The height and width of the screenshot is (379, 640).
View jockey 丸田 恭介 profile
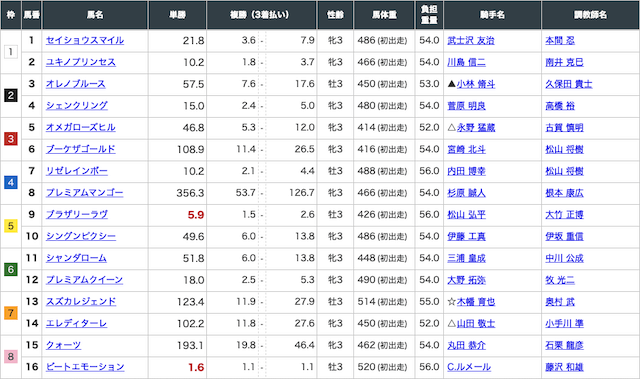(x=467, y=345)
